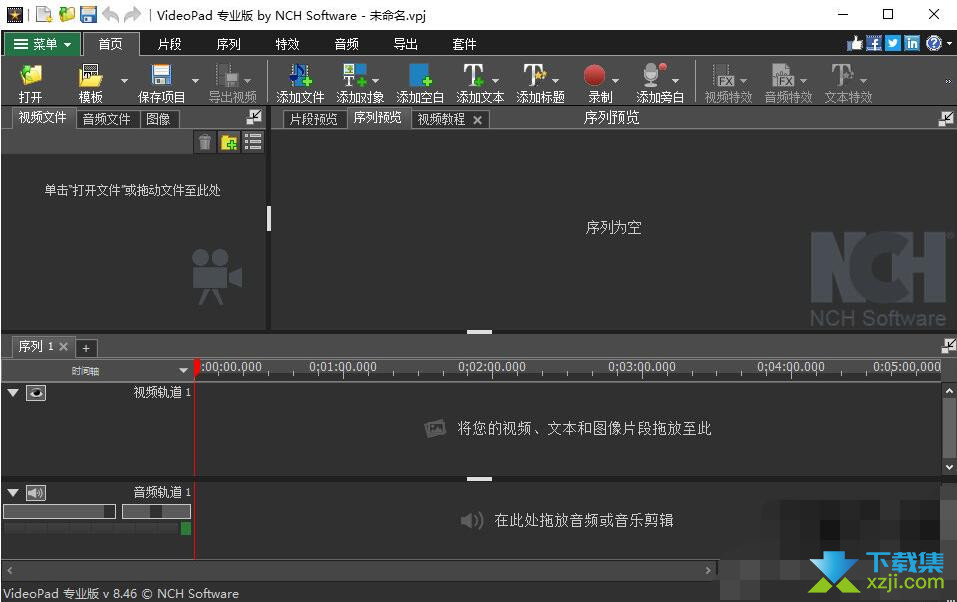Click the open project icon in title bar
Viewport: 957px width, 602px height.
coord(67,14)
